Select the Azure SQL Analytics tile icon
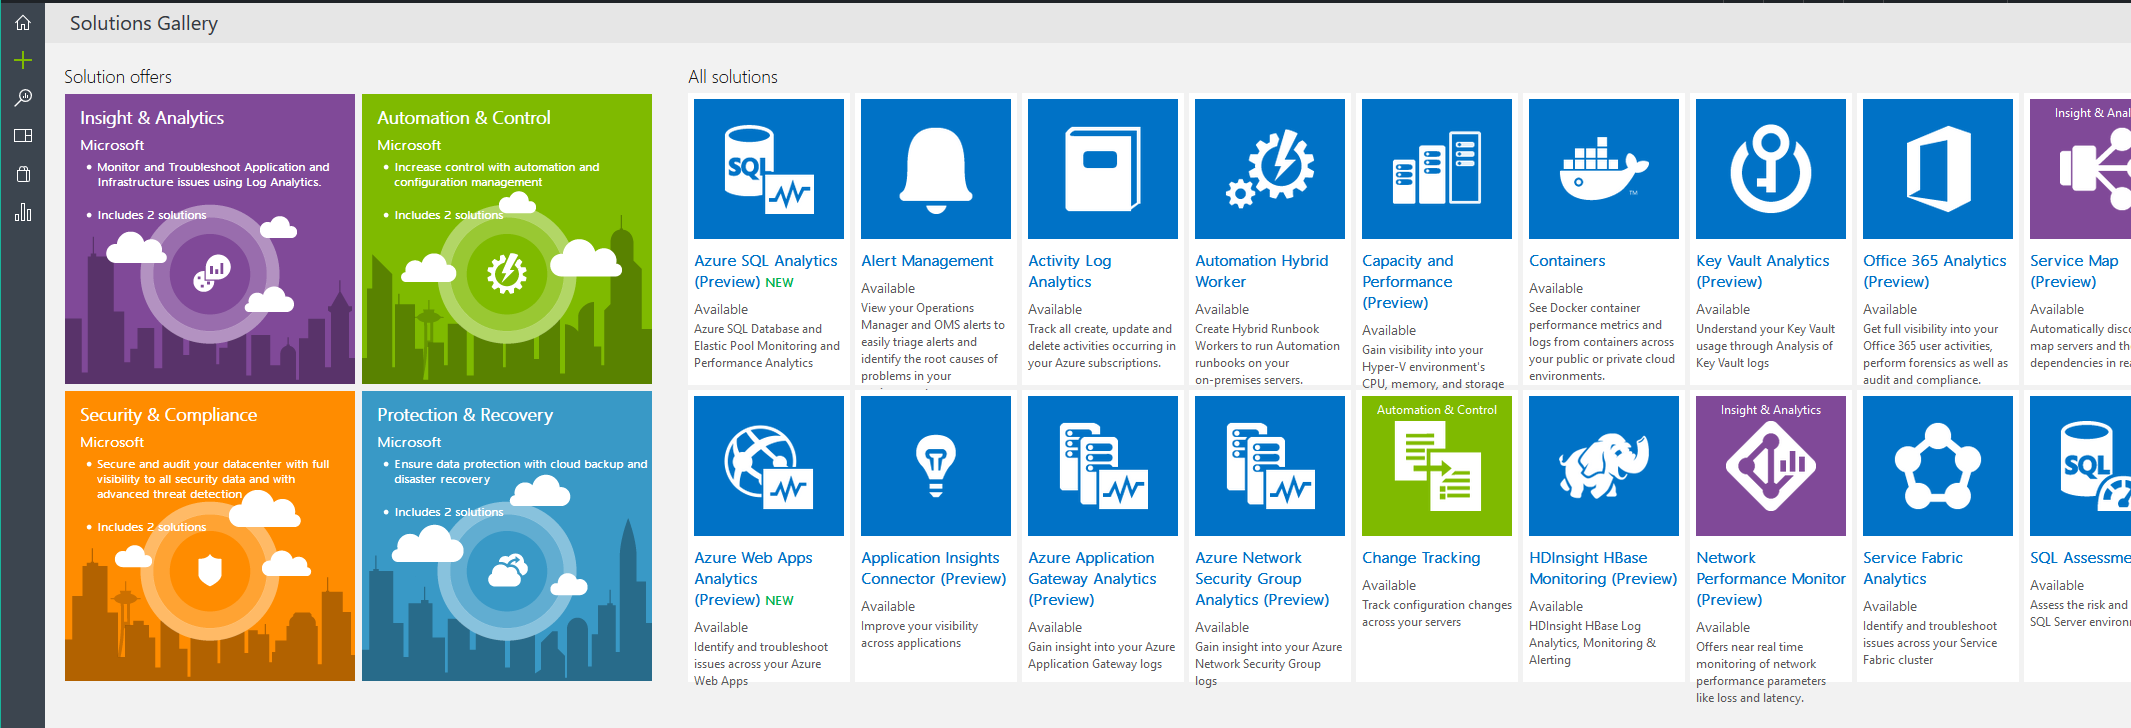The width and height of the screenshot is (2131, 728). pos(769,169)
